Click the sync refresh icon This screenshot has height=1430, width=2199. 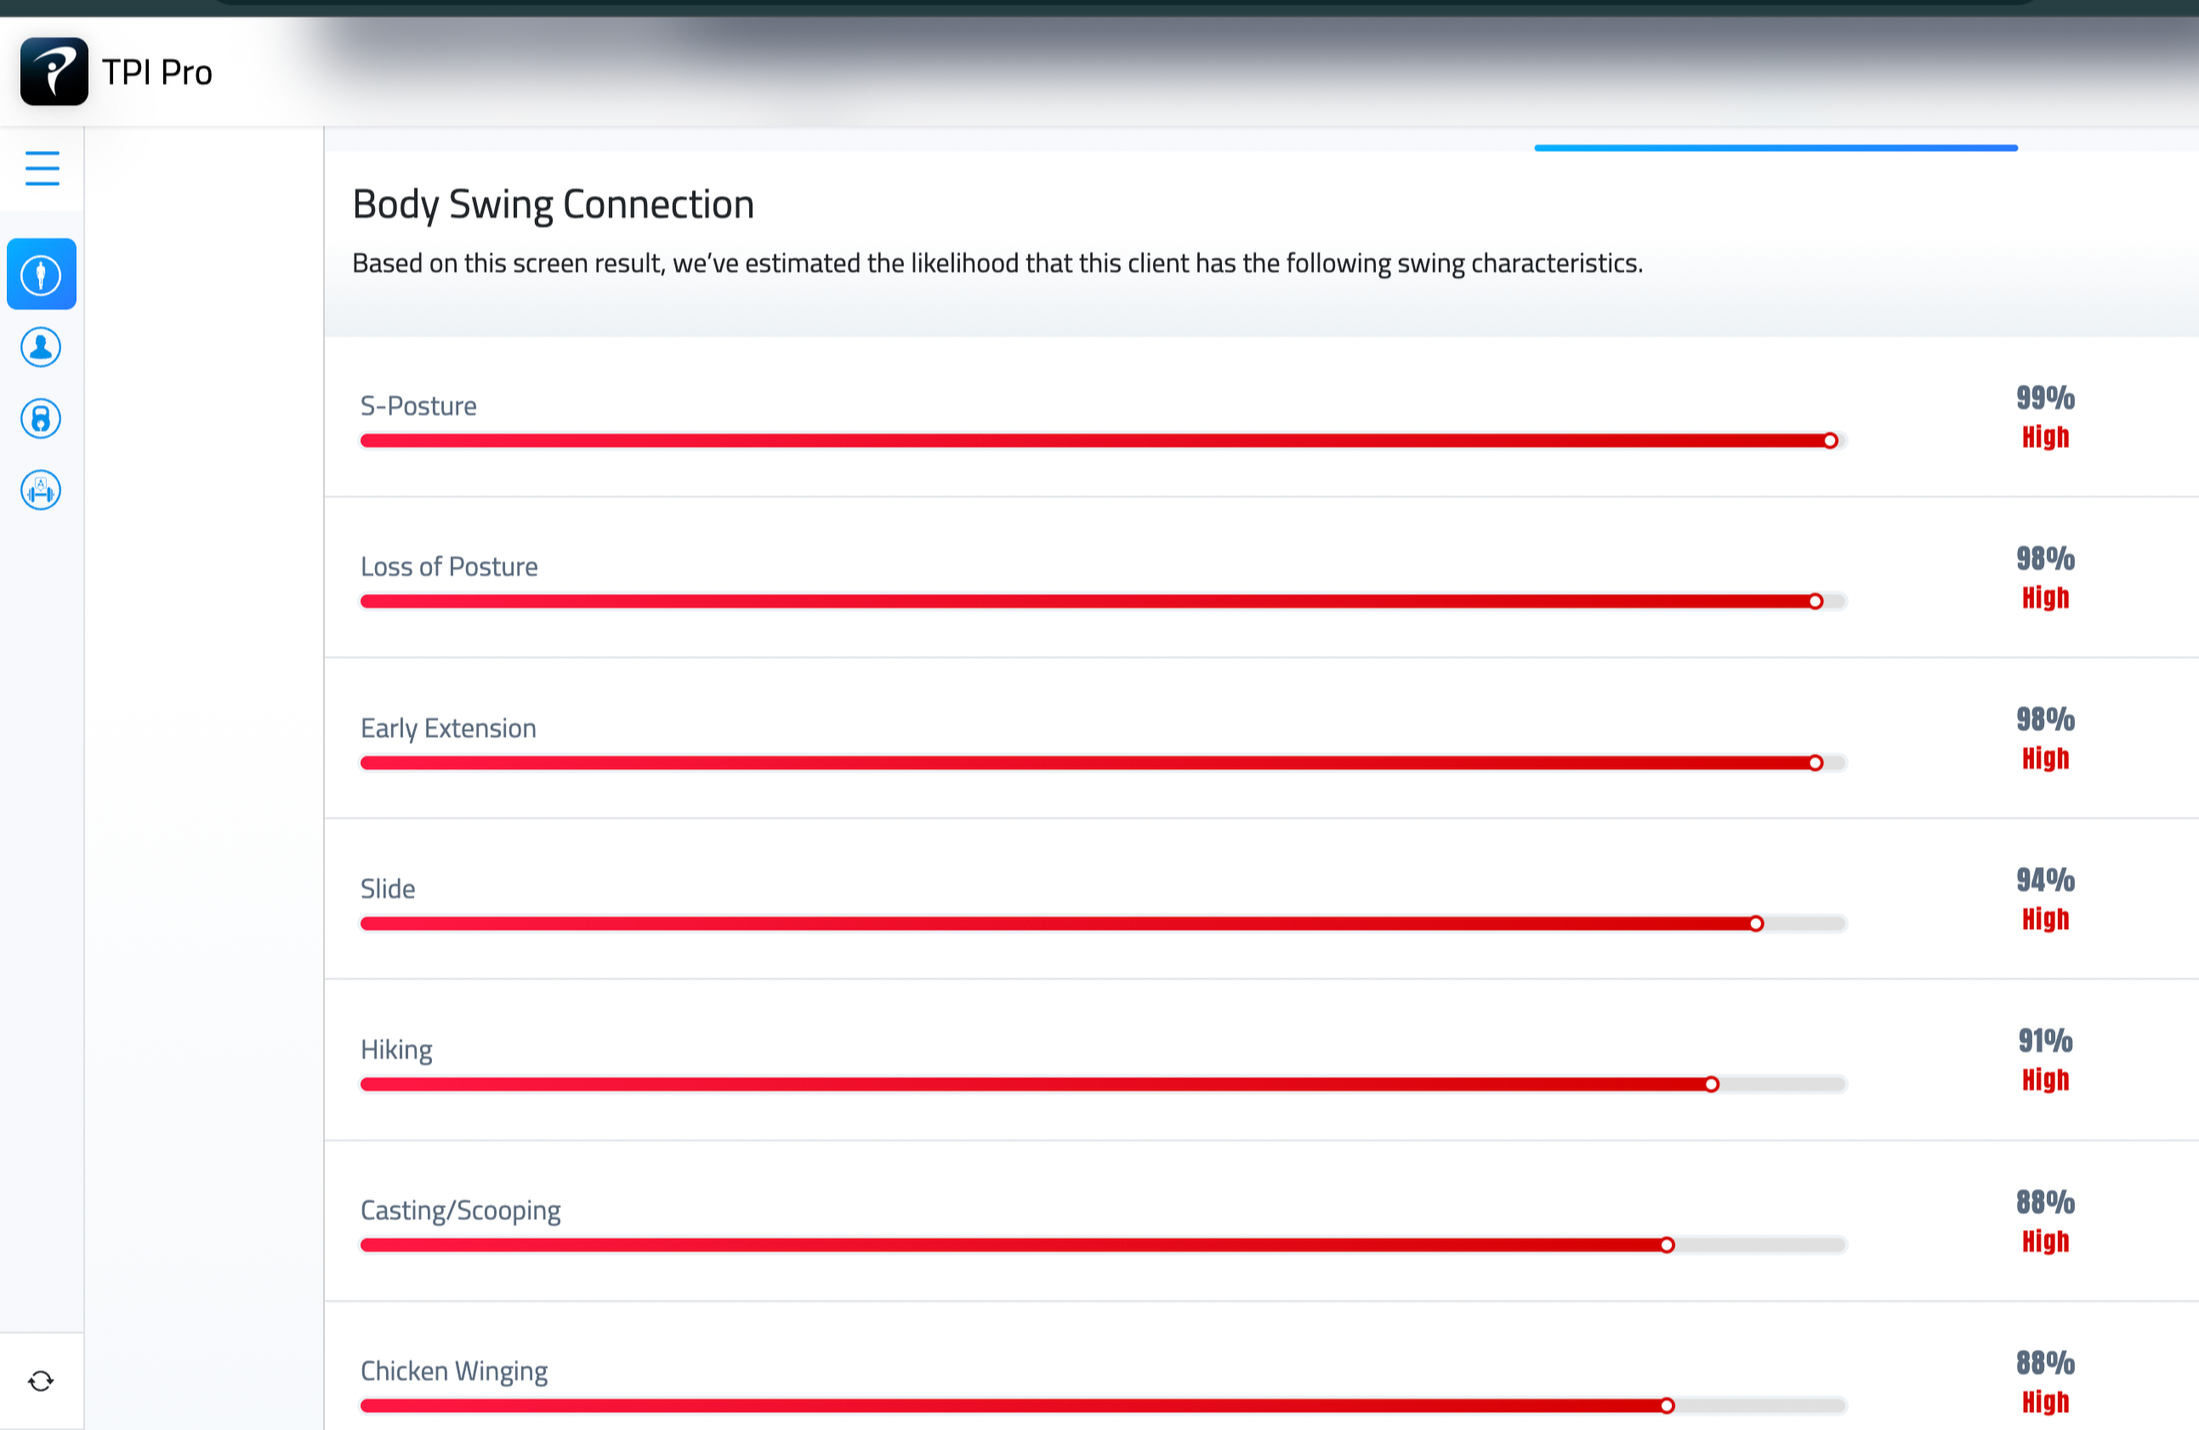[x=41, y=1381]
